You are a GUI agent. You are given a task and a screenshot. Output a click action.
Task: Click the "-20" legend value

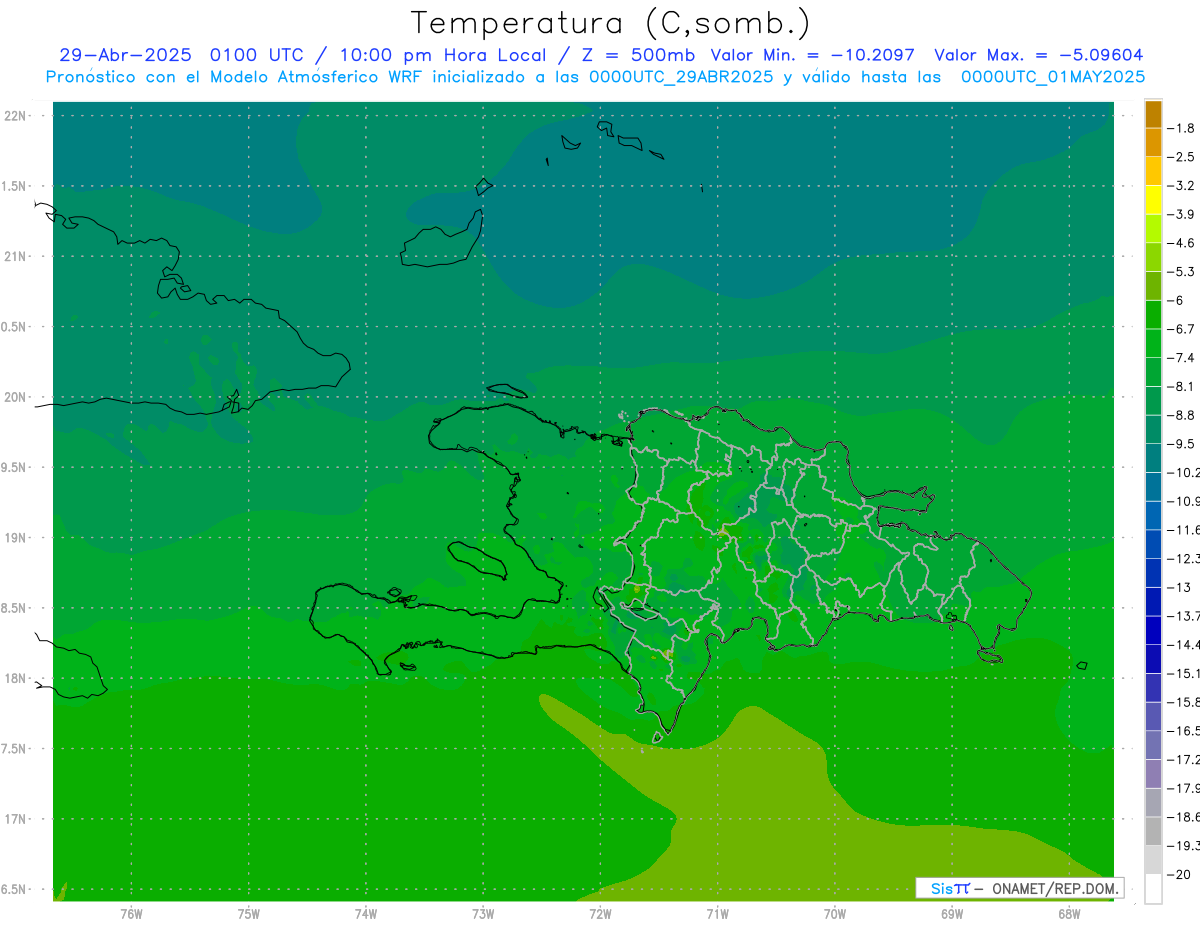[1178, 875]
